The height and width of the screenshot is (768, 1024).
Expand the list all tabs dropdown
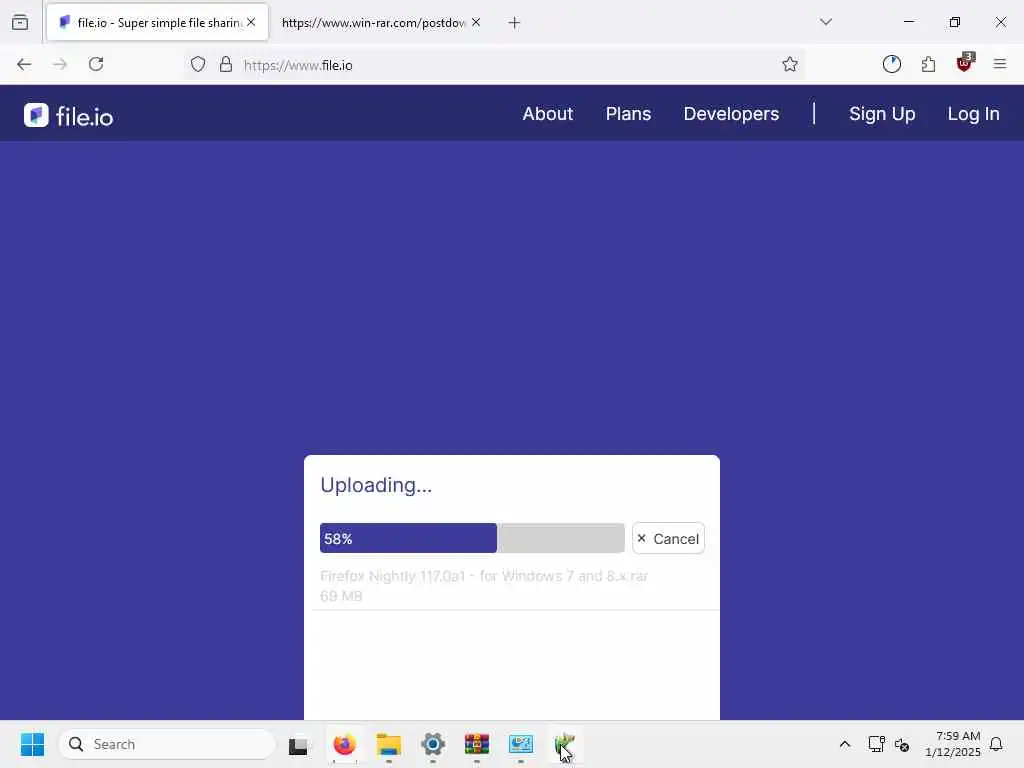tap(825, 22)
